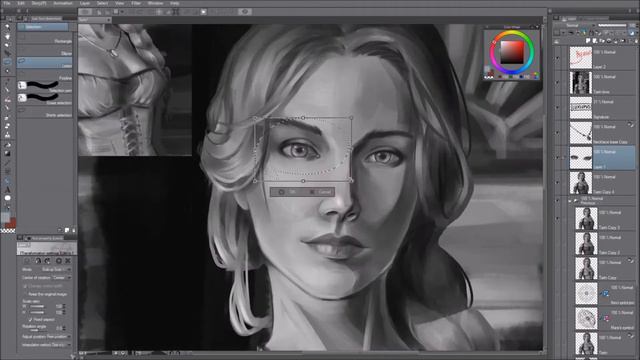Open the Animation menu
The width and height of the screenshot is (640, 360).
[63, 3]
